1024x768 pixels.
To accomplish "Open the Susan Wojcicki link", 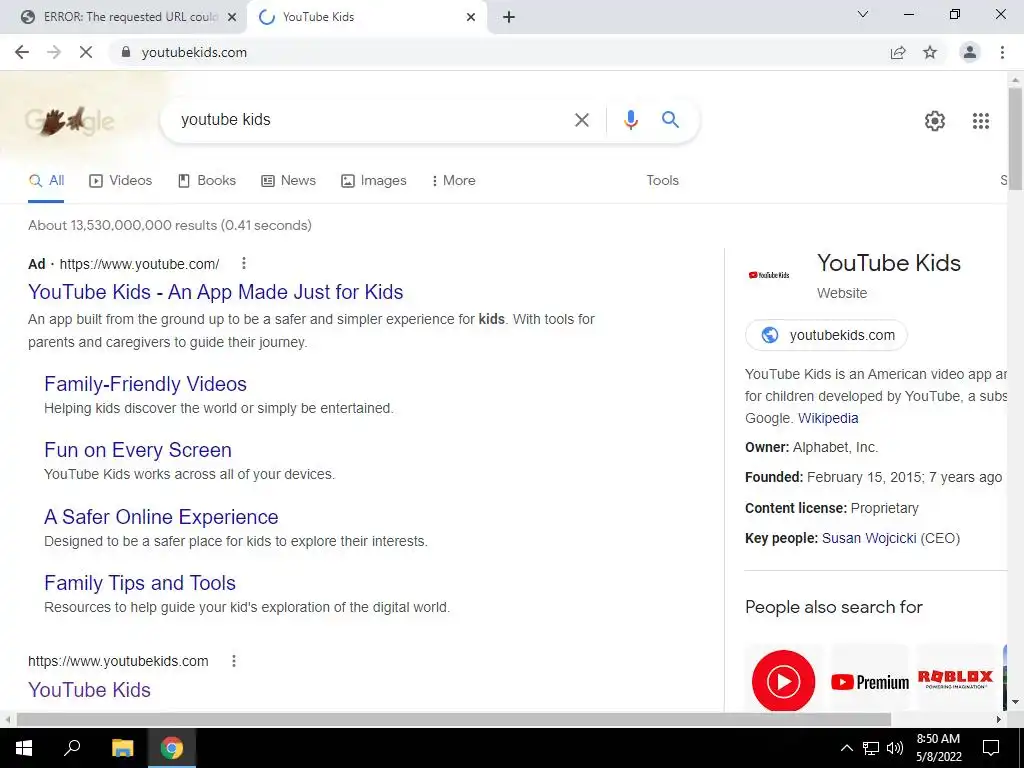I will (869, 538).
